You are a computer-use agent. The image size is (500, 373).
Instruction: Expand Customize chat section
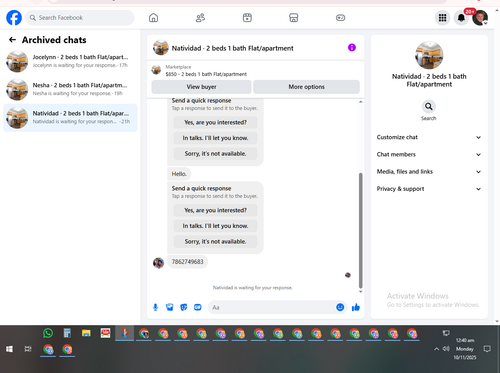click(x=429, y=137)
